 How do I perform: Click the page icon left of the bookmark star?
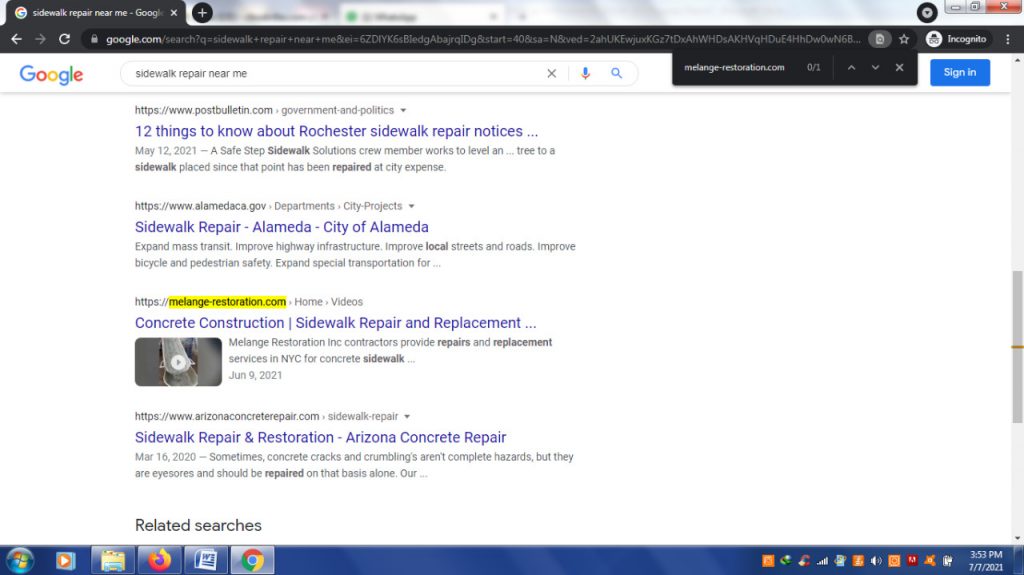tap(880, 39)
